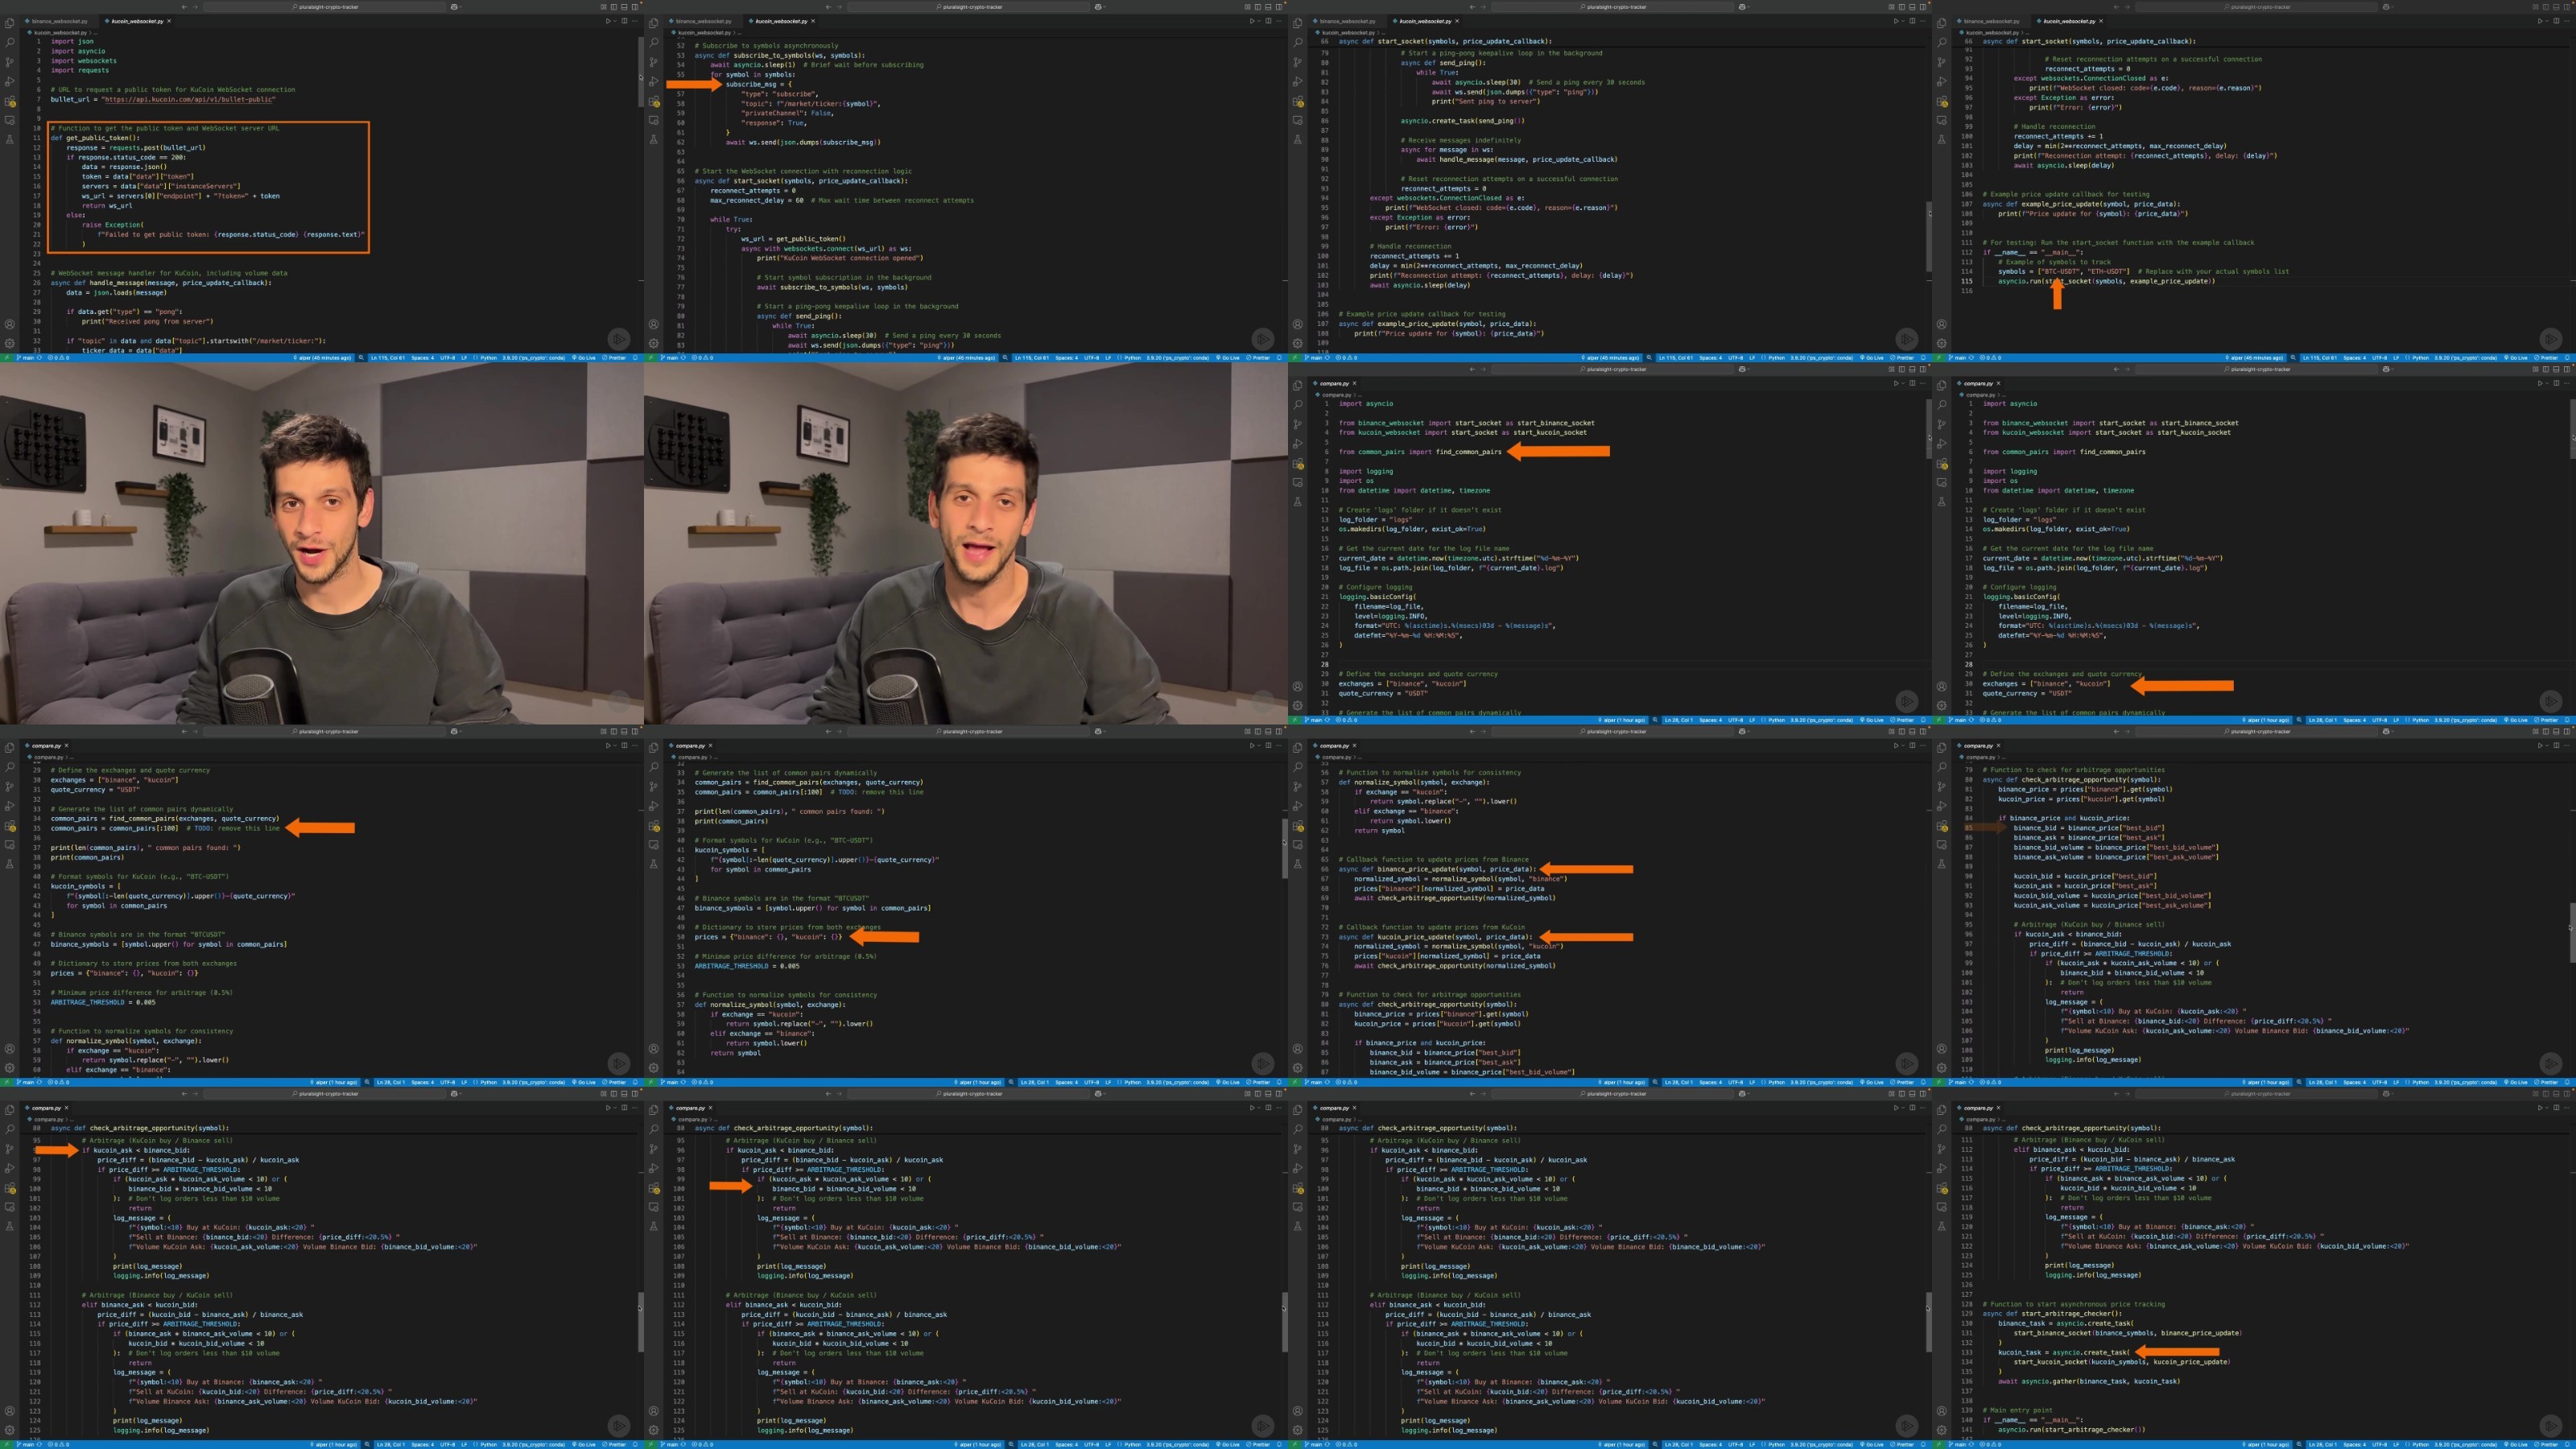Open Copilot chevron menu in 'subscribe_to_symbols' frame
The width and height of the screenshot is (2576, 1449).
click(x=1105, y=7)
